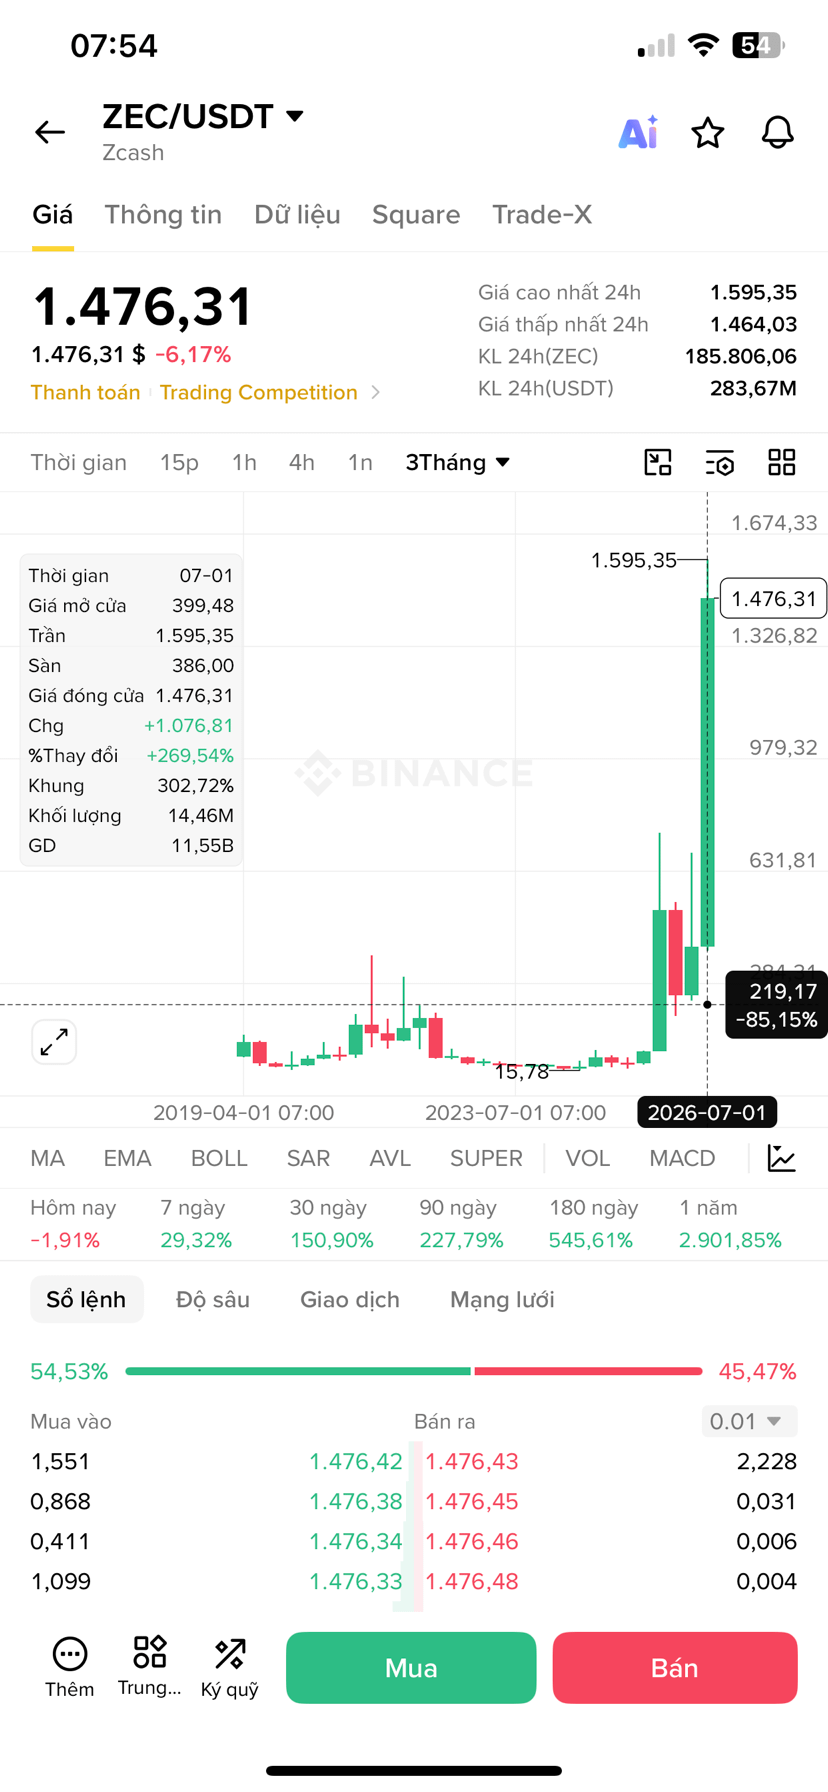Tap the green Mua button
This screenshot has width=828, height=1792.
[411, 1668]
